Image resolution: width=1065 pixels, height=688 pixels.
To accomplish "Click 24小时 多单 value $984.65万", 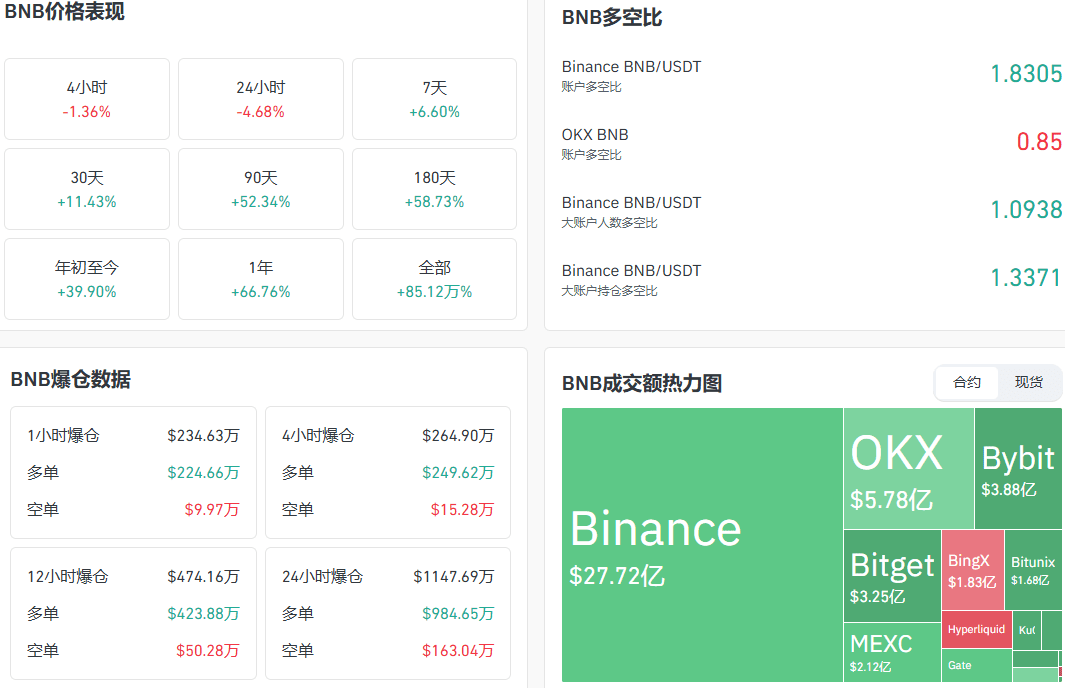I will click(x=458, y=614).
